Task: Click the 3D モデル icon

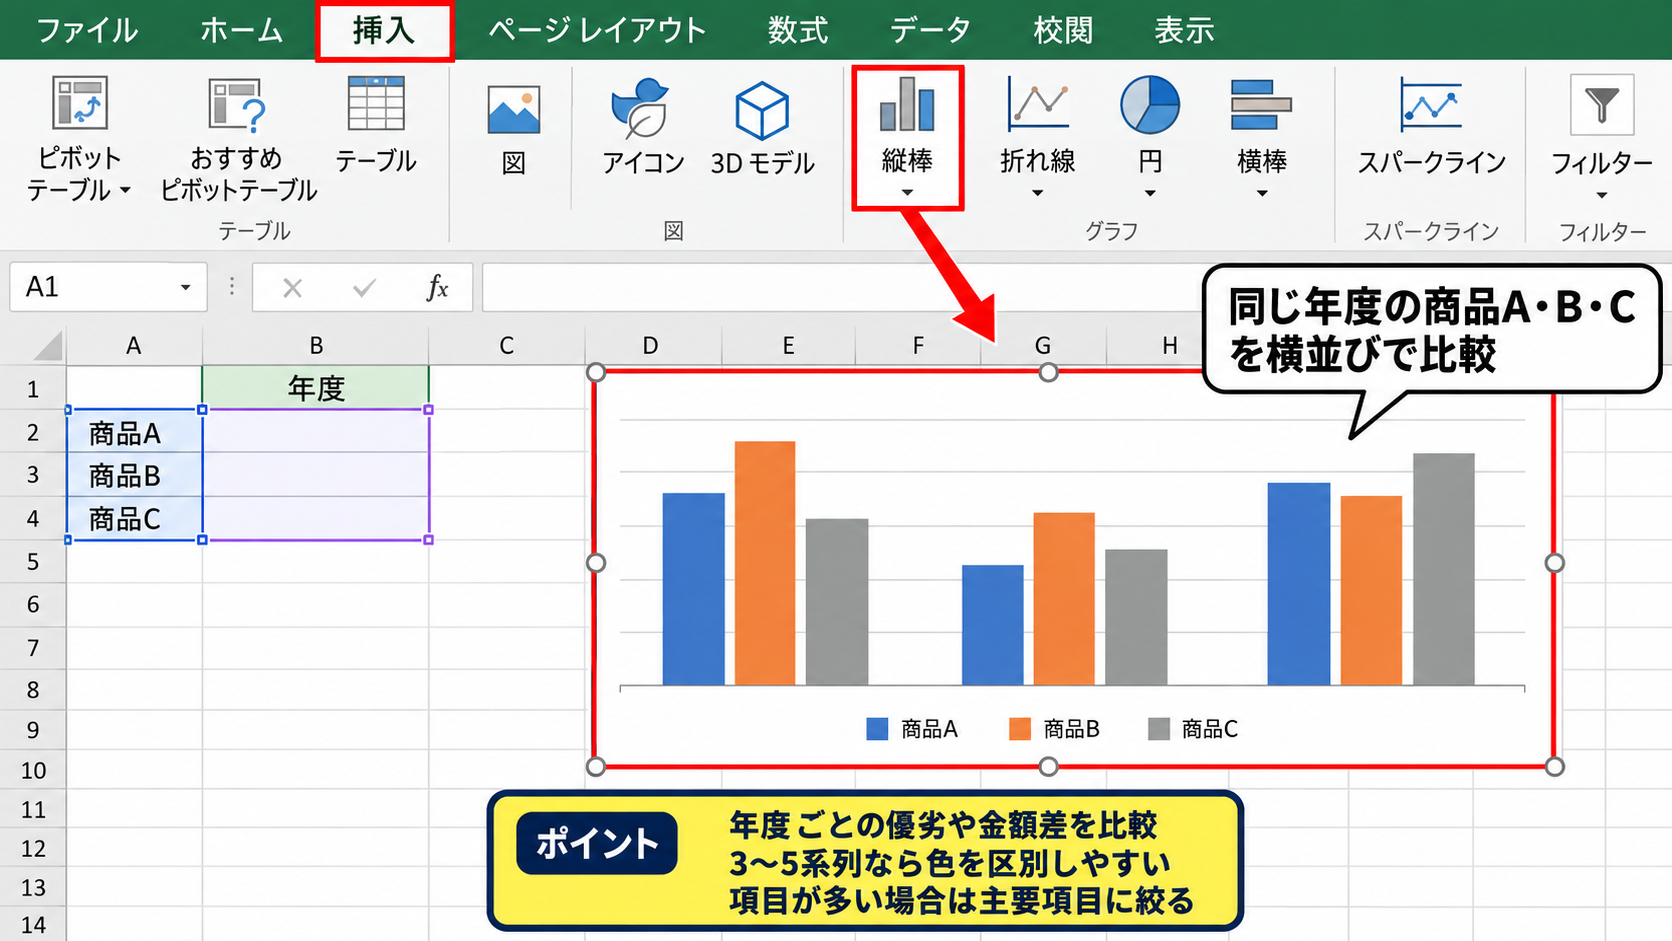Action: (762, 110)
